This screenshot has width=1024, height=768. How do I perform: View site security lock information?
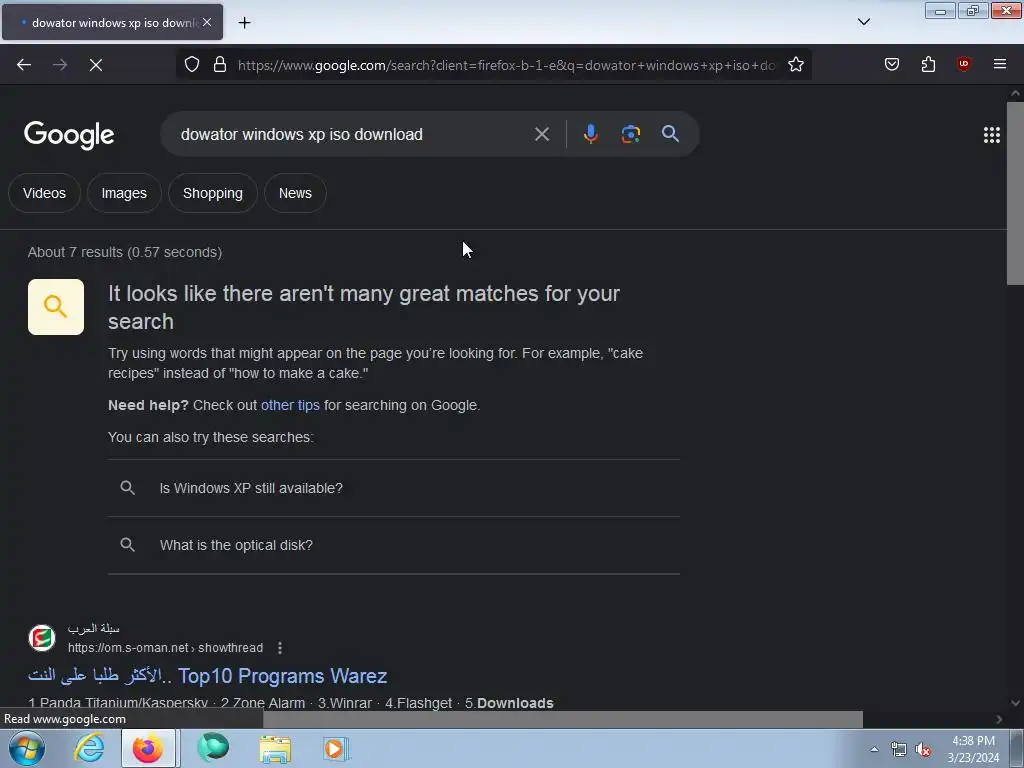[220, 65]
